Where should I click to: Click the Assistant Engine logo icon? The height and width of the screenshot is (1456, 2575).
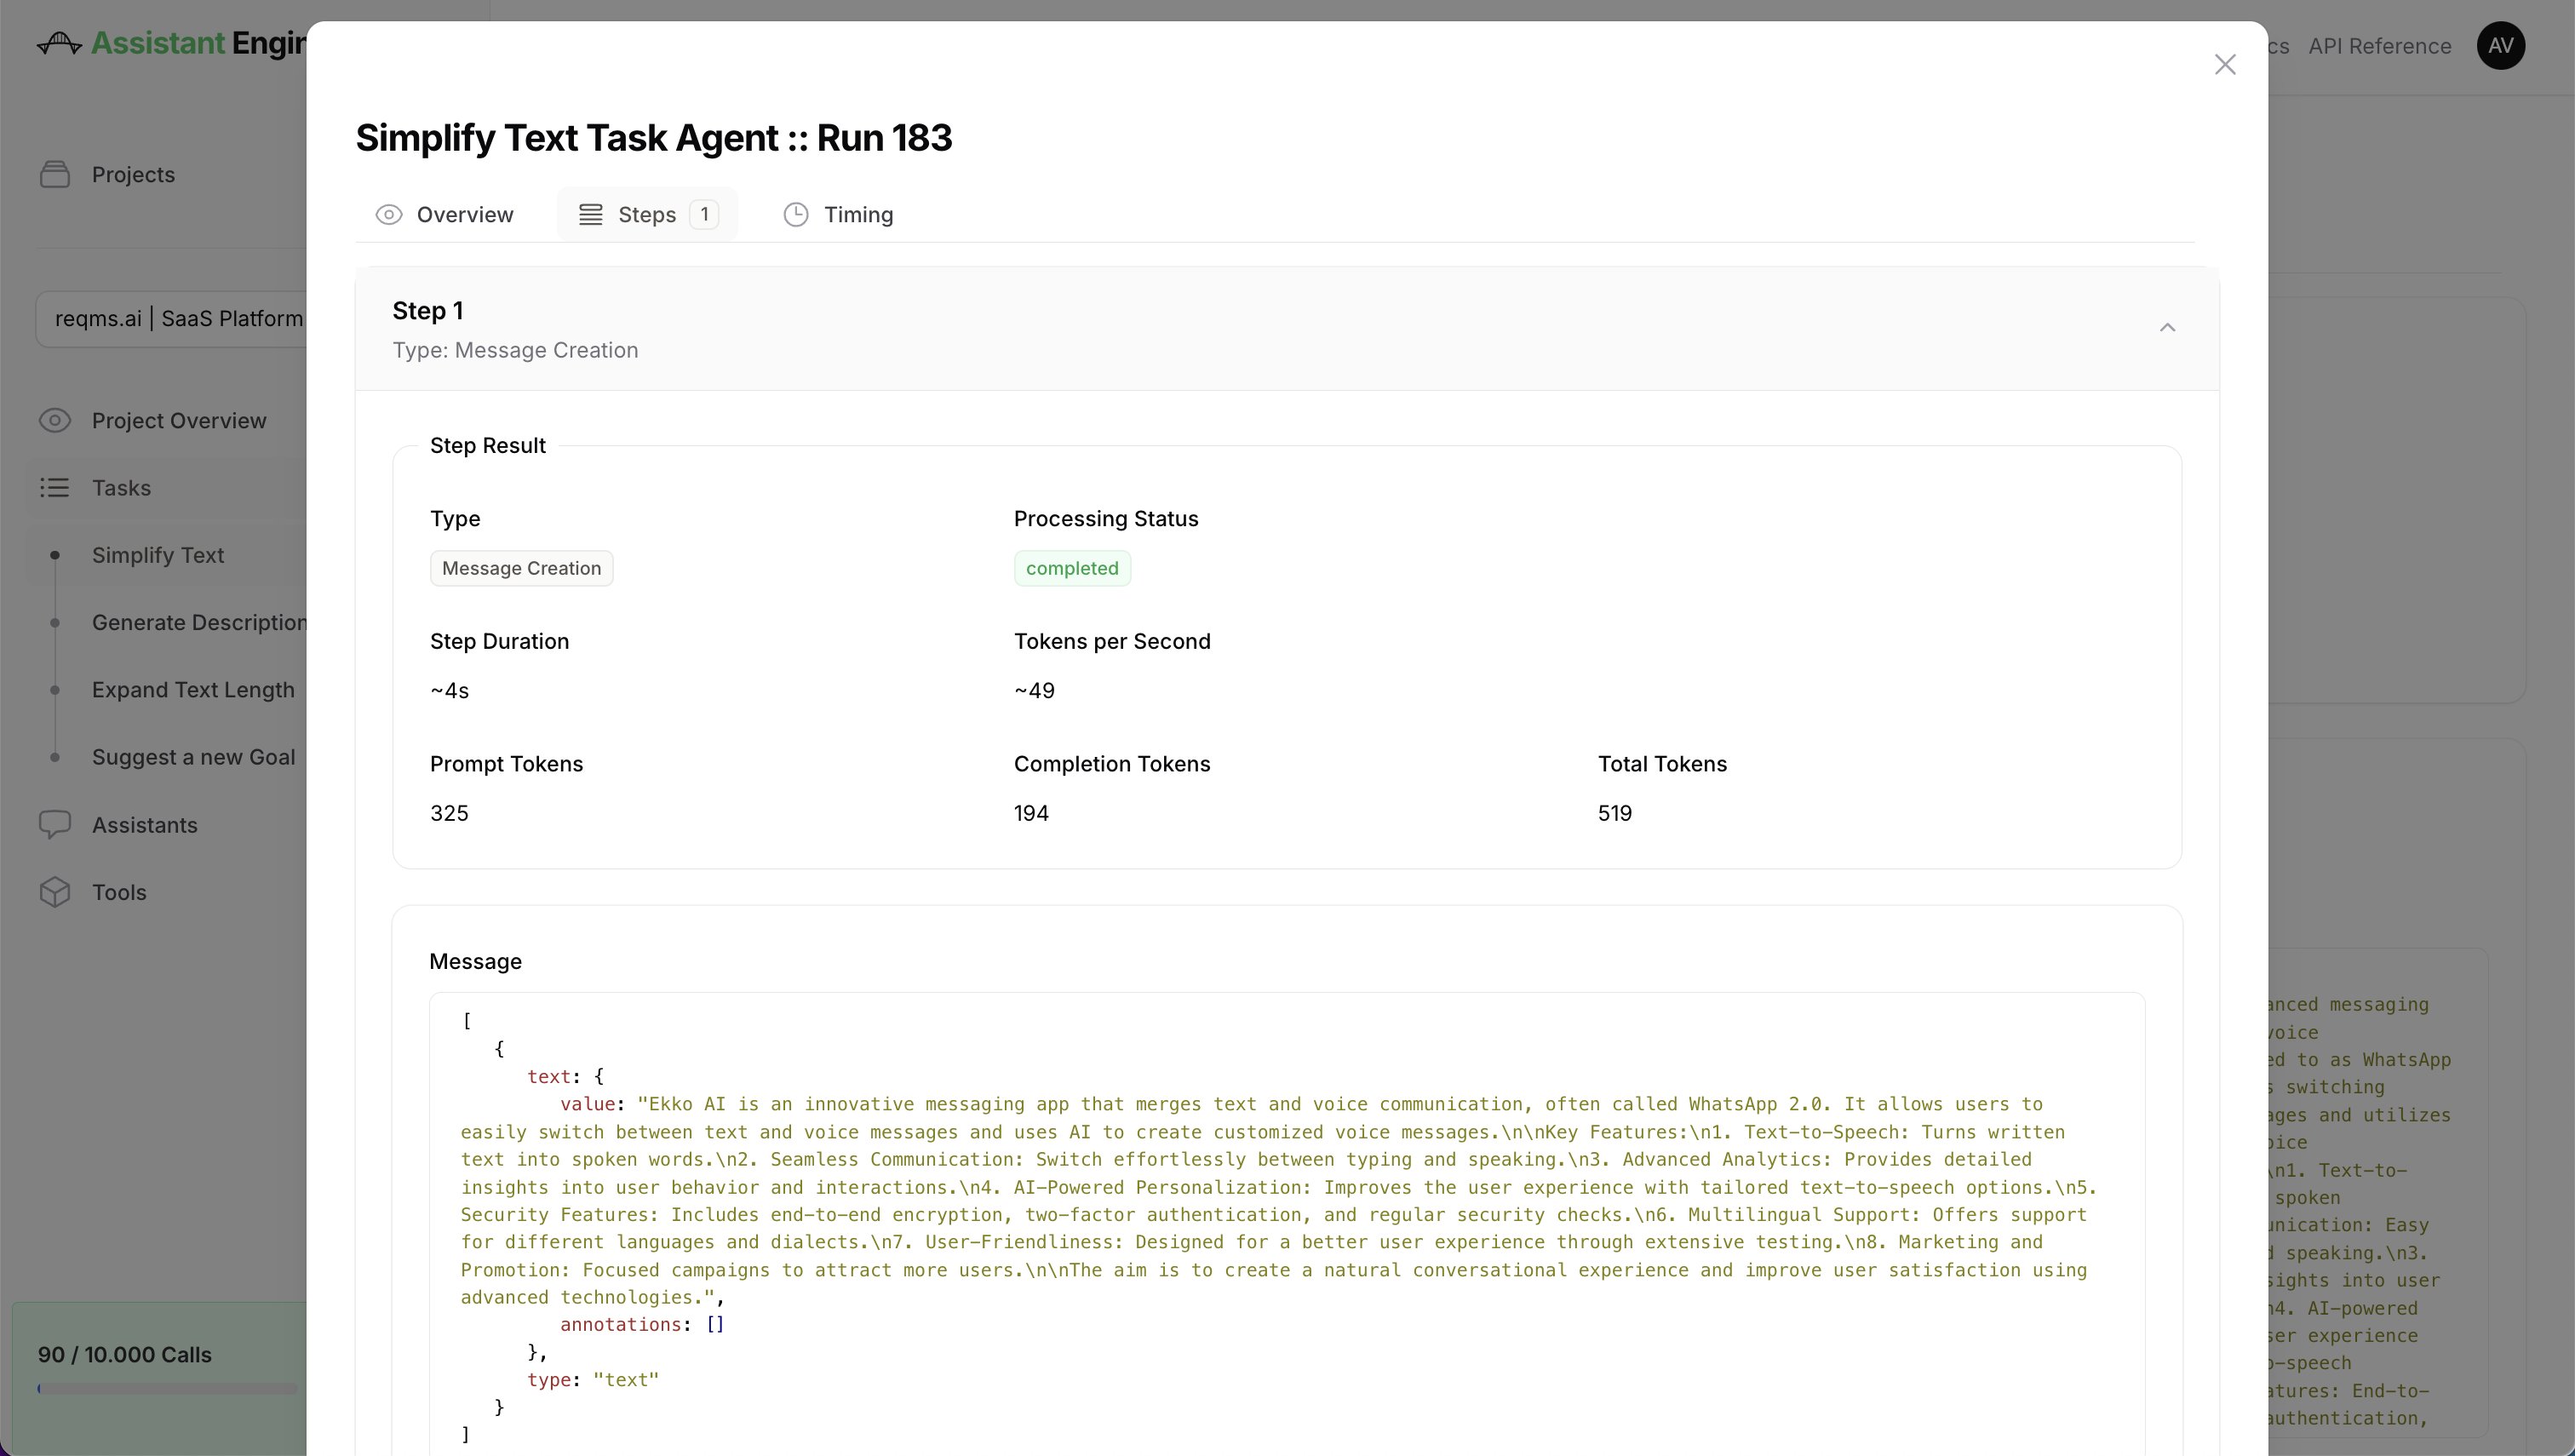tap(59, 43)
